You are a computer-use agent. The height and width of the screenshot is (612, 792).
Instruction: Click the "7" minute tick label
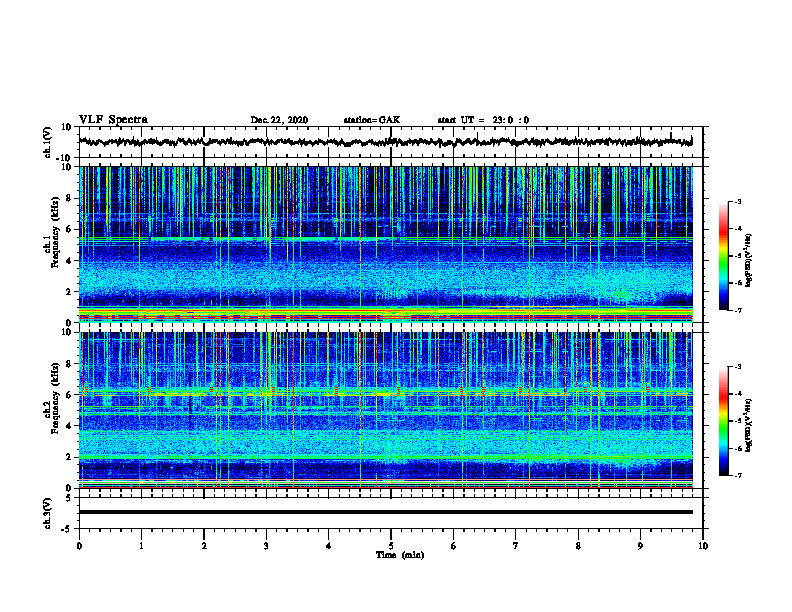point(516,546)
